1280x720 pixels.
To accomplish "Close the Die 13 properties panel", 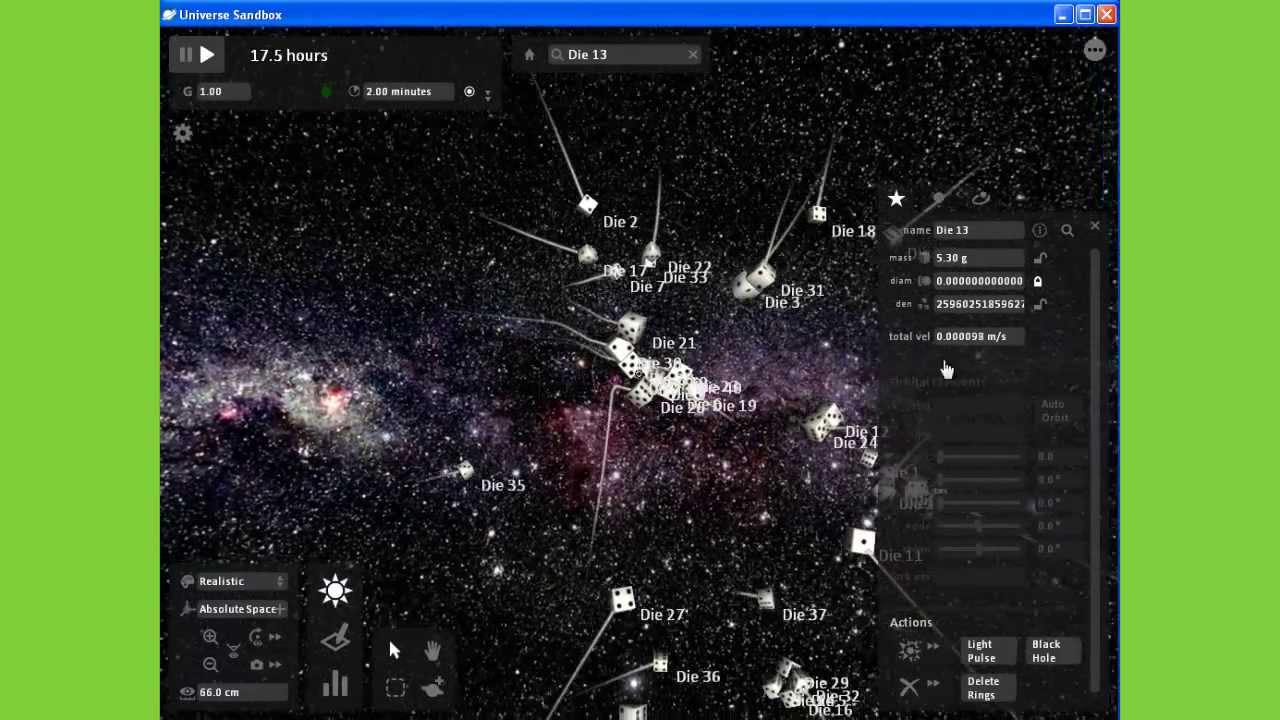I will coord(1095,227).
